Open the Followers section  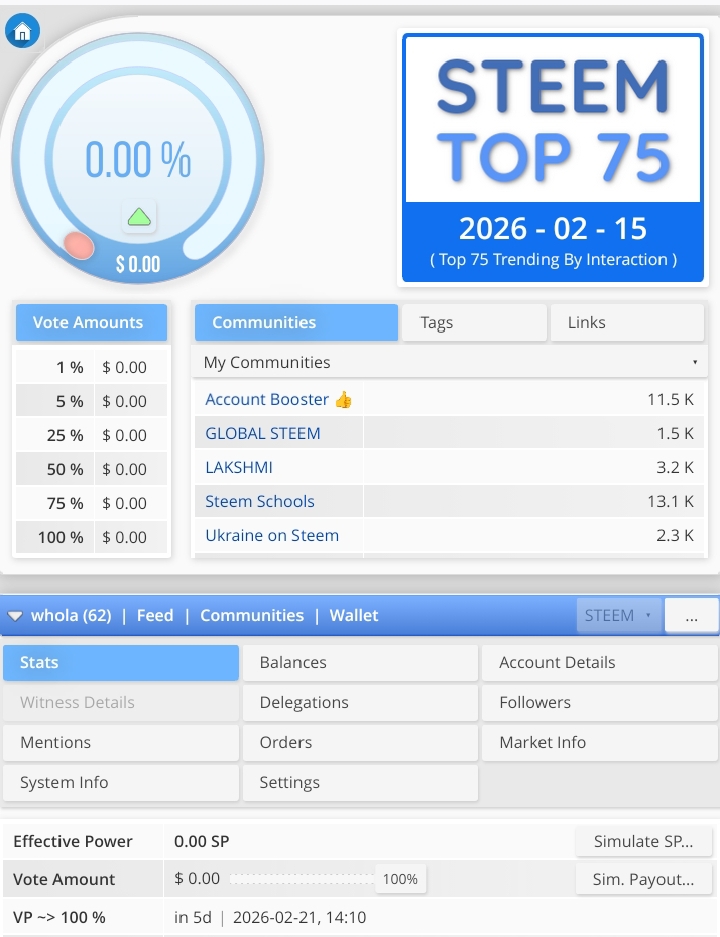pyautogui.click(x=599, y=703)
